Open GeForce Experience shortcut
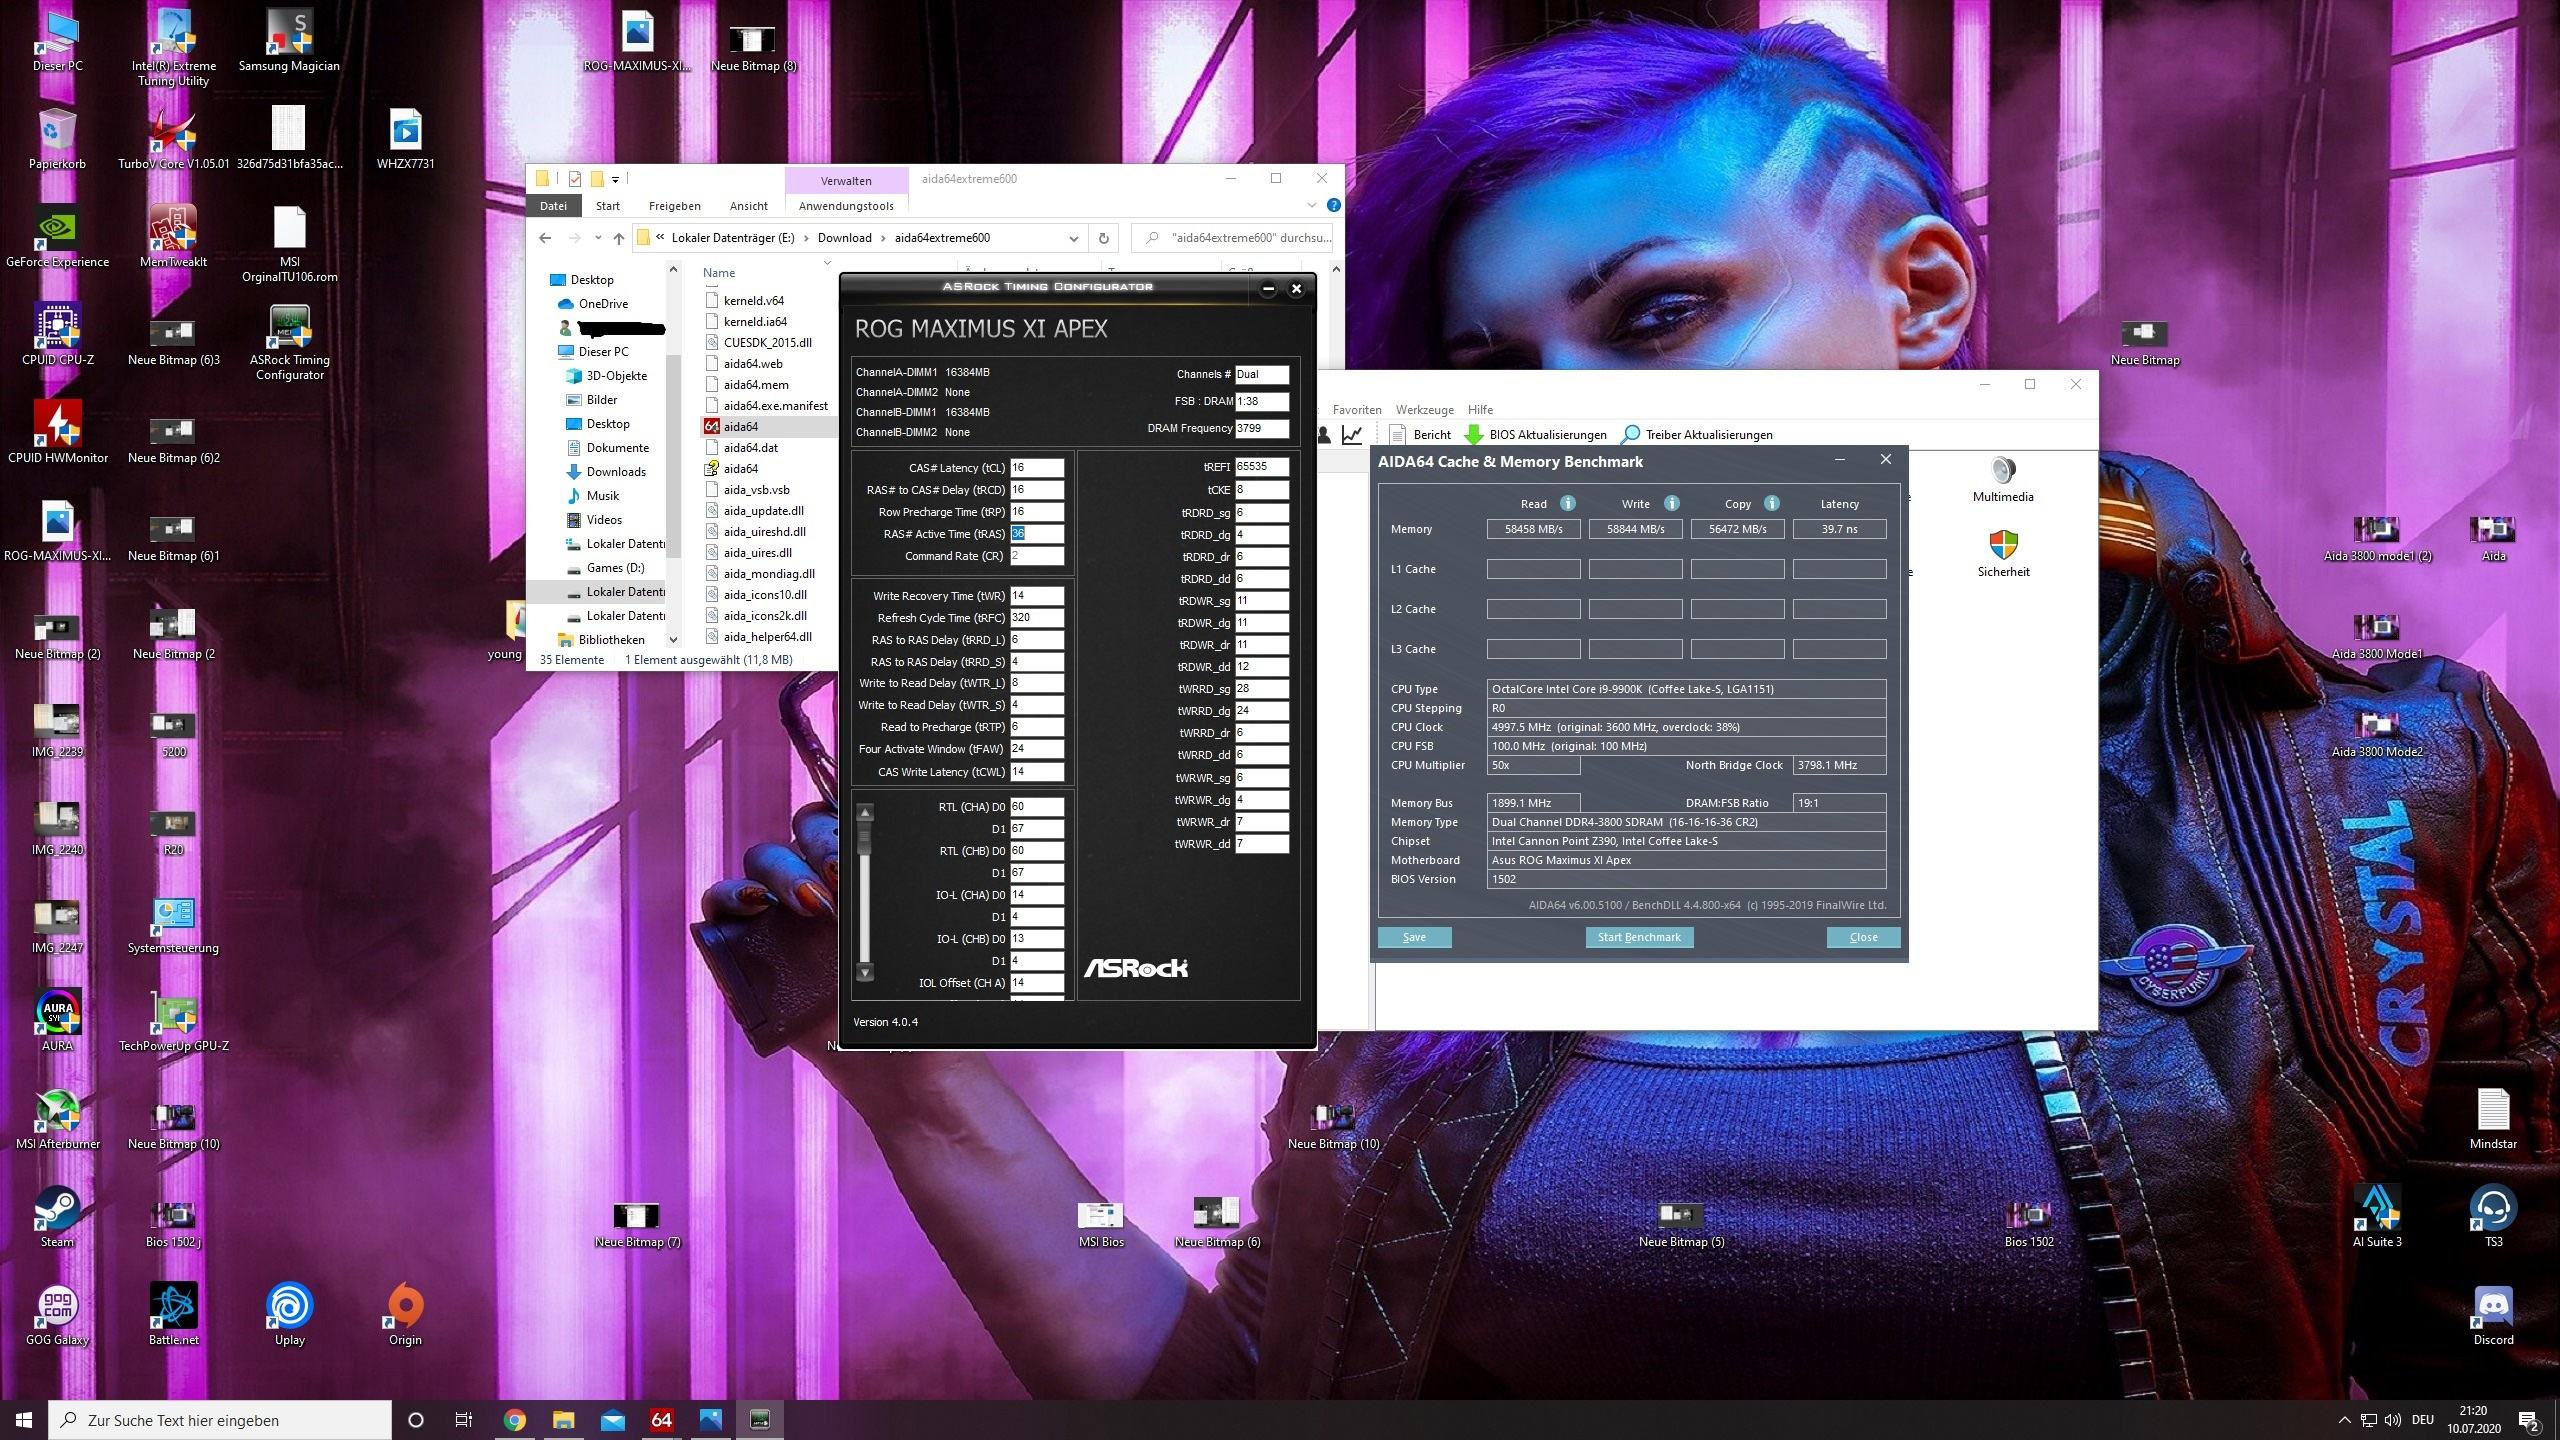The image size is (2560, 1440). pyautogui.click(x=58, y=238)
